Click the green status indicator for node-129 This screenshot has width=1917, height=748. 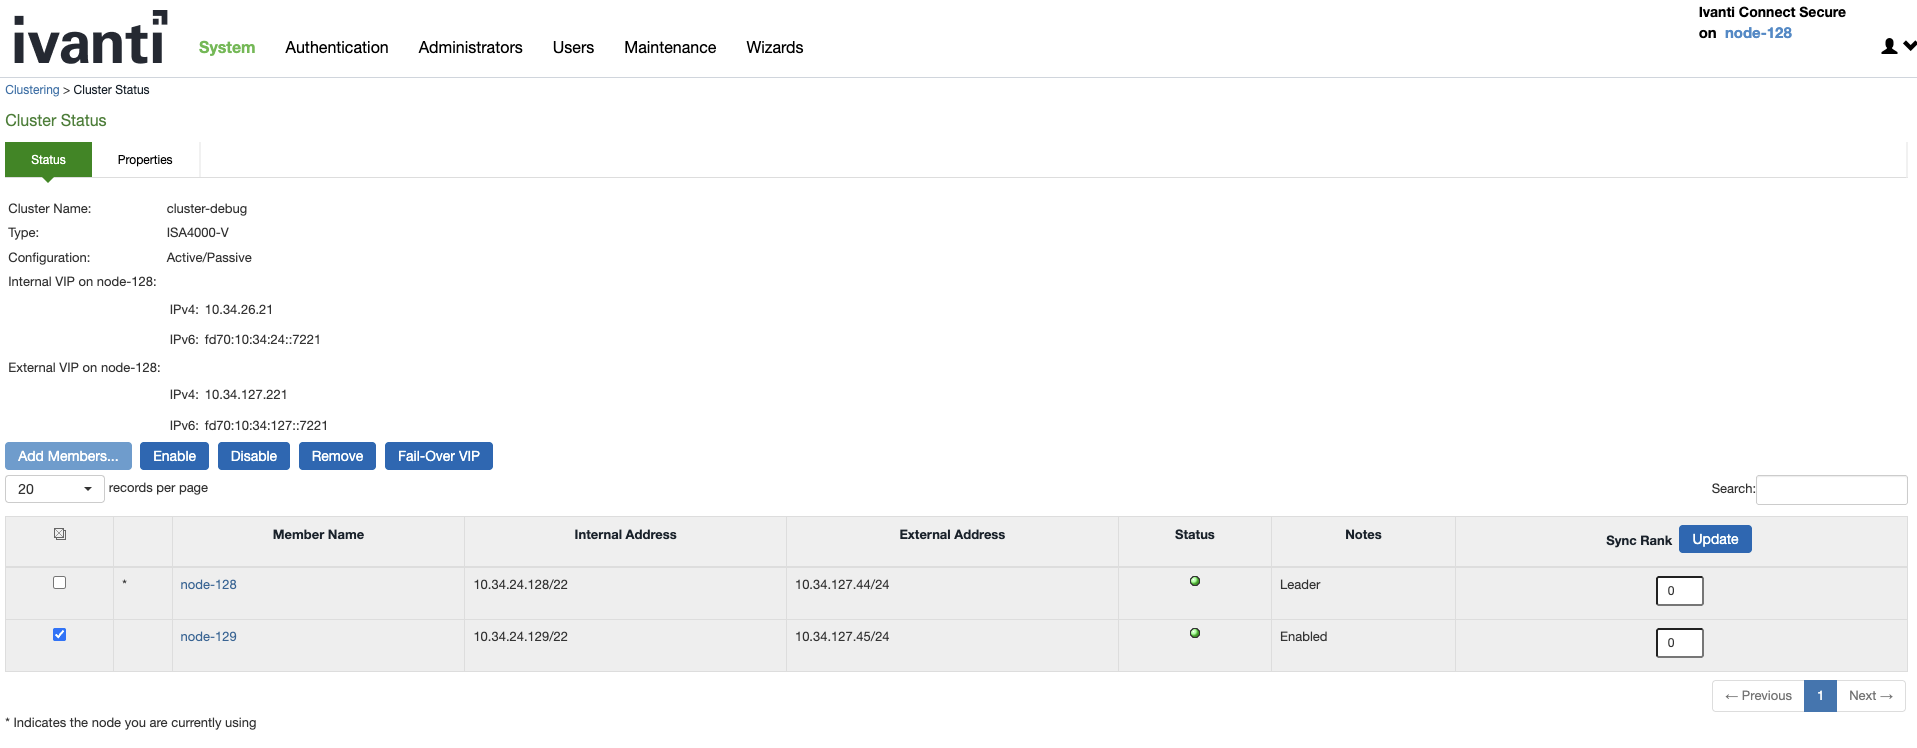point(1194,634)
